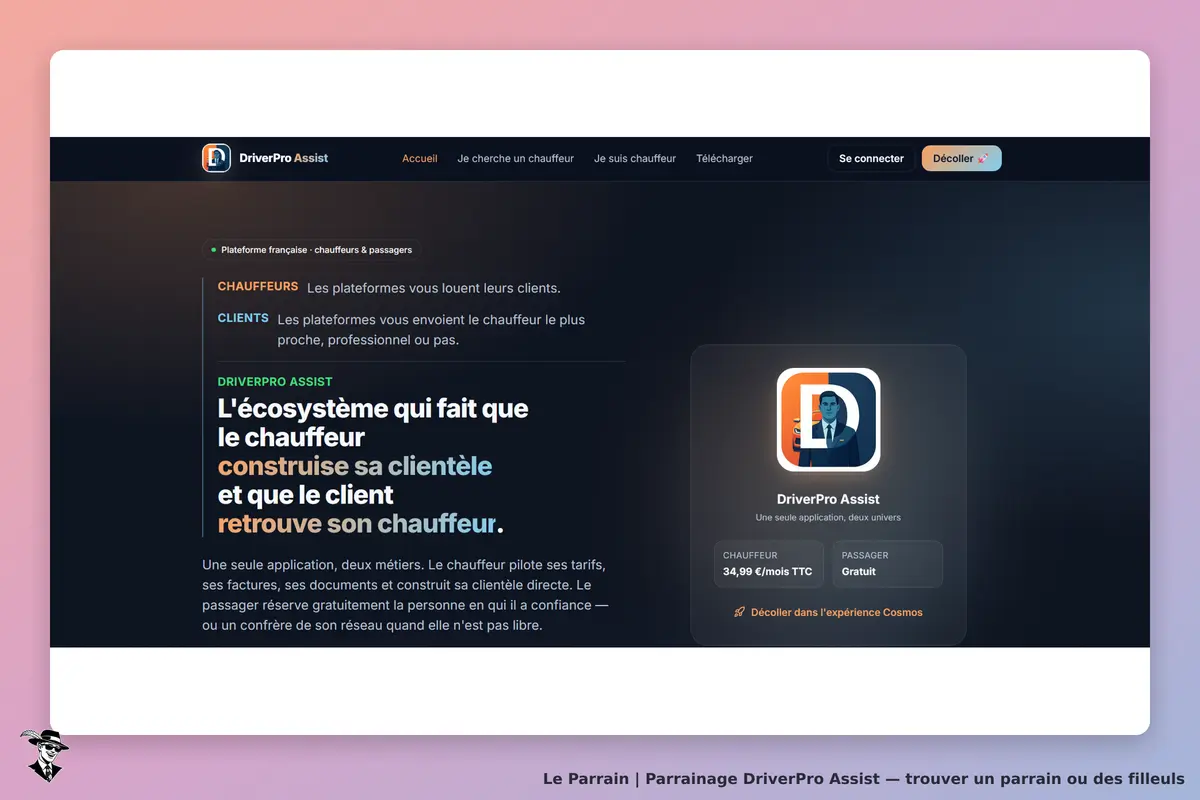Click the headline text construise sa clientèle

pos(355,466)
